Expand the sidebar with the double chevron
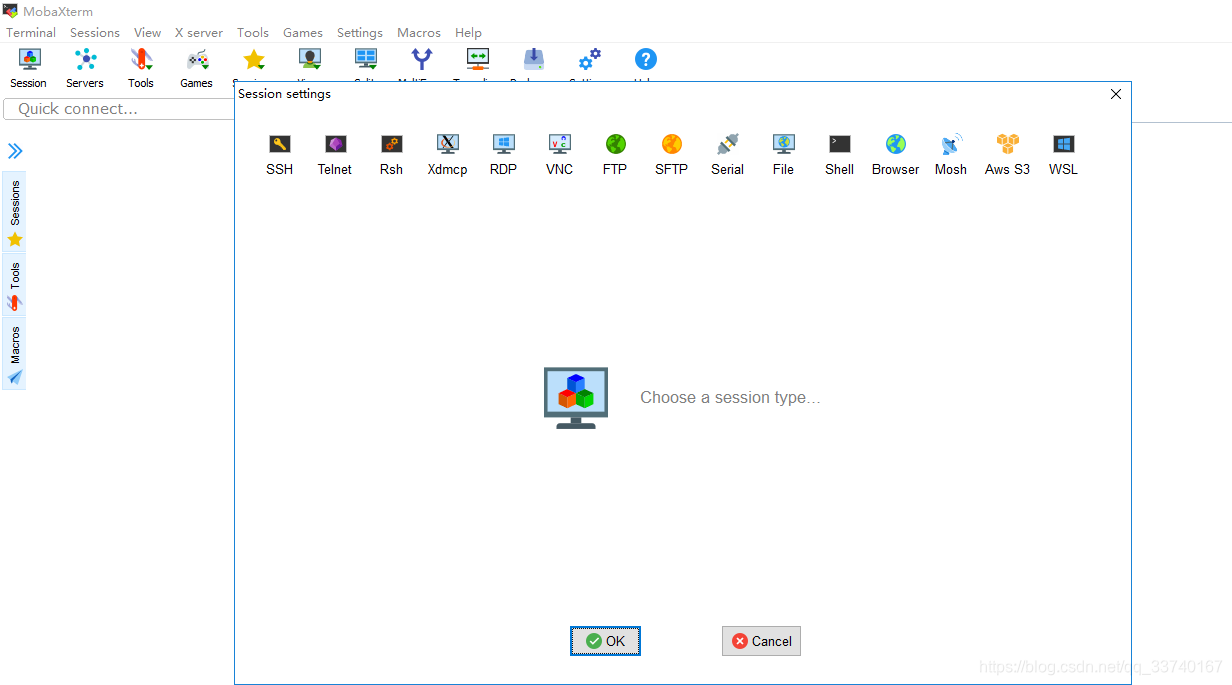 (x=15, y=151)
